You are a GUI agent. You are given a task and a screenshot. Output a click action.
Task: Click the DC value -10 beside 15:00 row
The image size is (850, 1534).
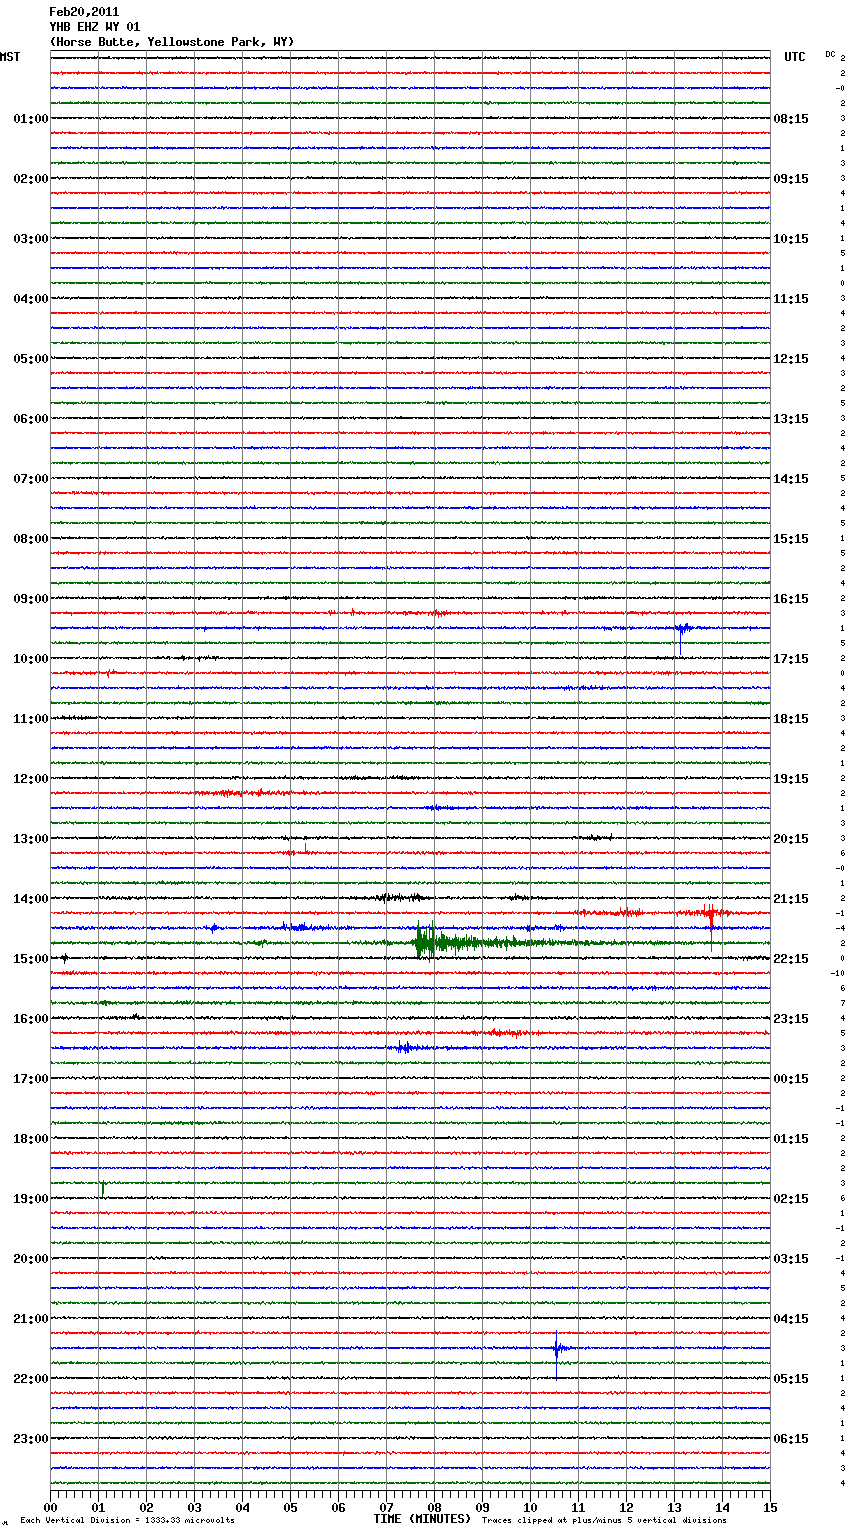coord(838,973)
